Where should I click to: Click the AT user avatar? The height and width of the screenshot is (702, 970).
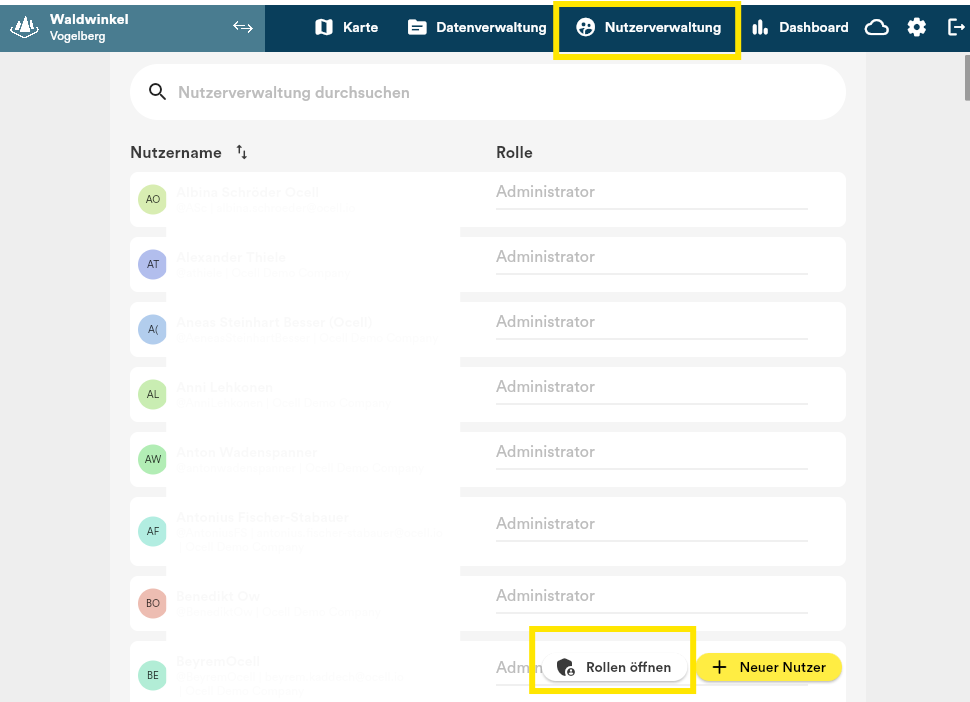(x=152, y=264)
